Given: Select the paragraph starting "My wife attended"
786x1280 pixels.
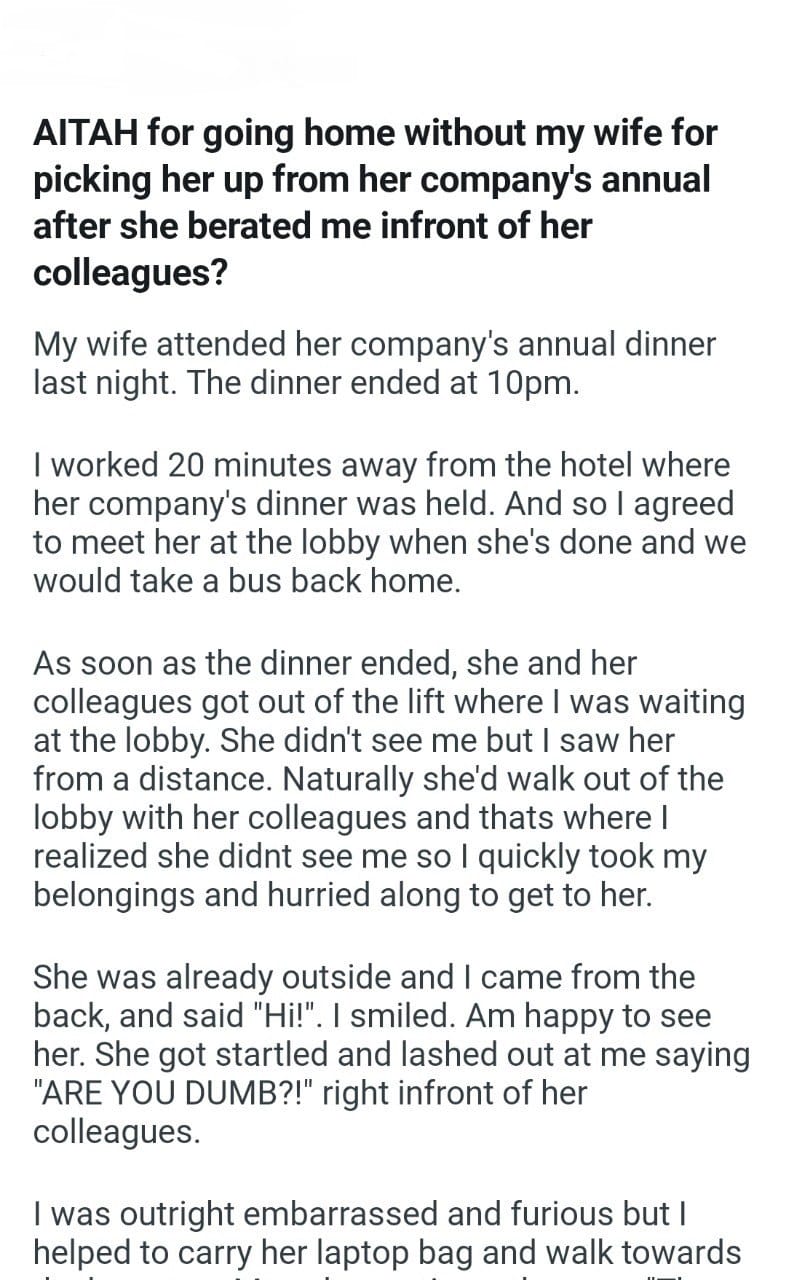Looking at the screenshot, I should [375, 364].
